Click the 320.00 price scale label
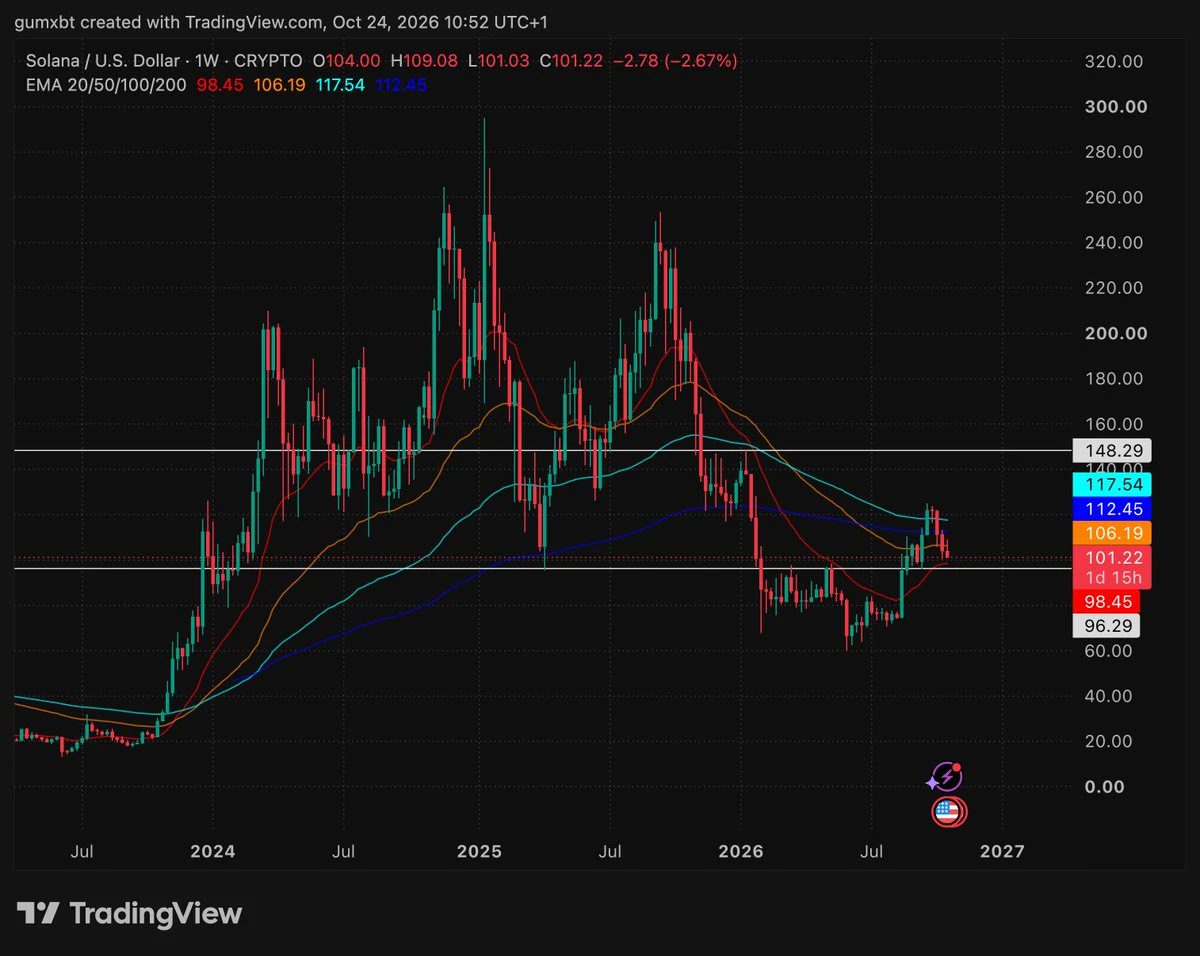Viewport: 1200px width, 956px height. click(1116, 61)
